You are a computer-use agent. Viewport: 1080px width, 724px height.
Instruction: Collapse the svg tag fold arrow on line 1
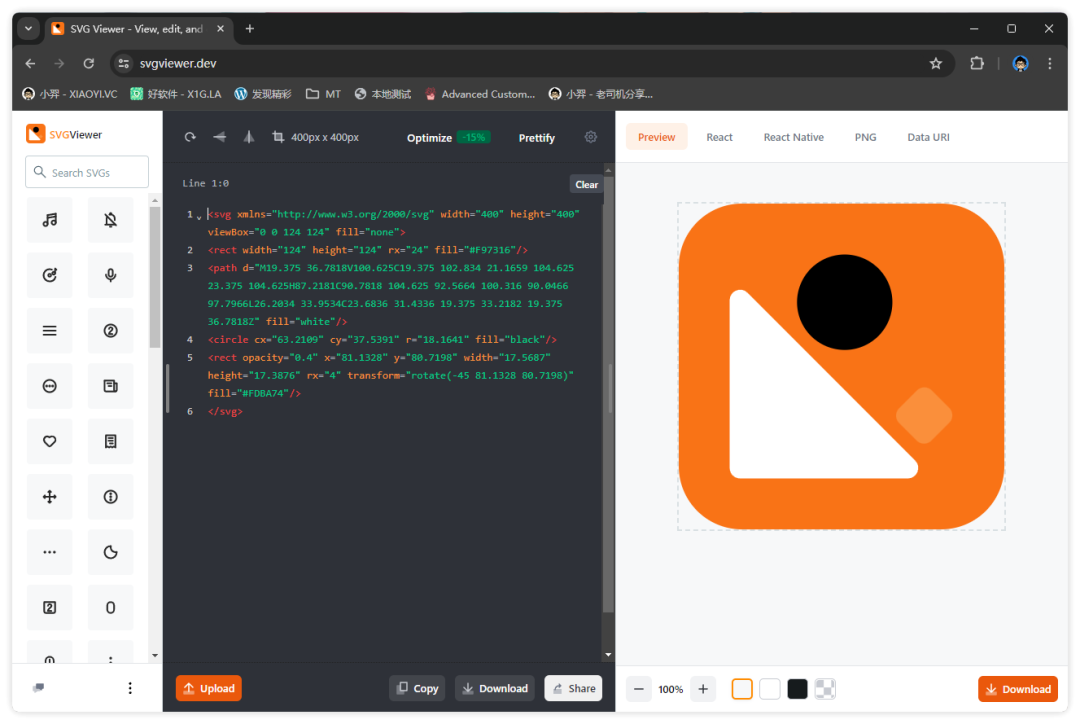199,216
